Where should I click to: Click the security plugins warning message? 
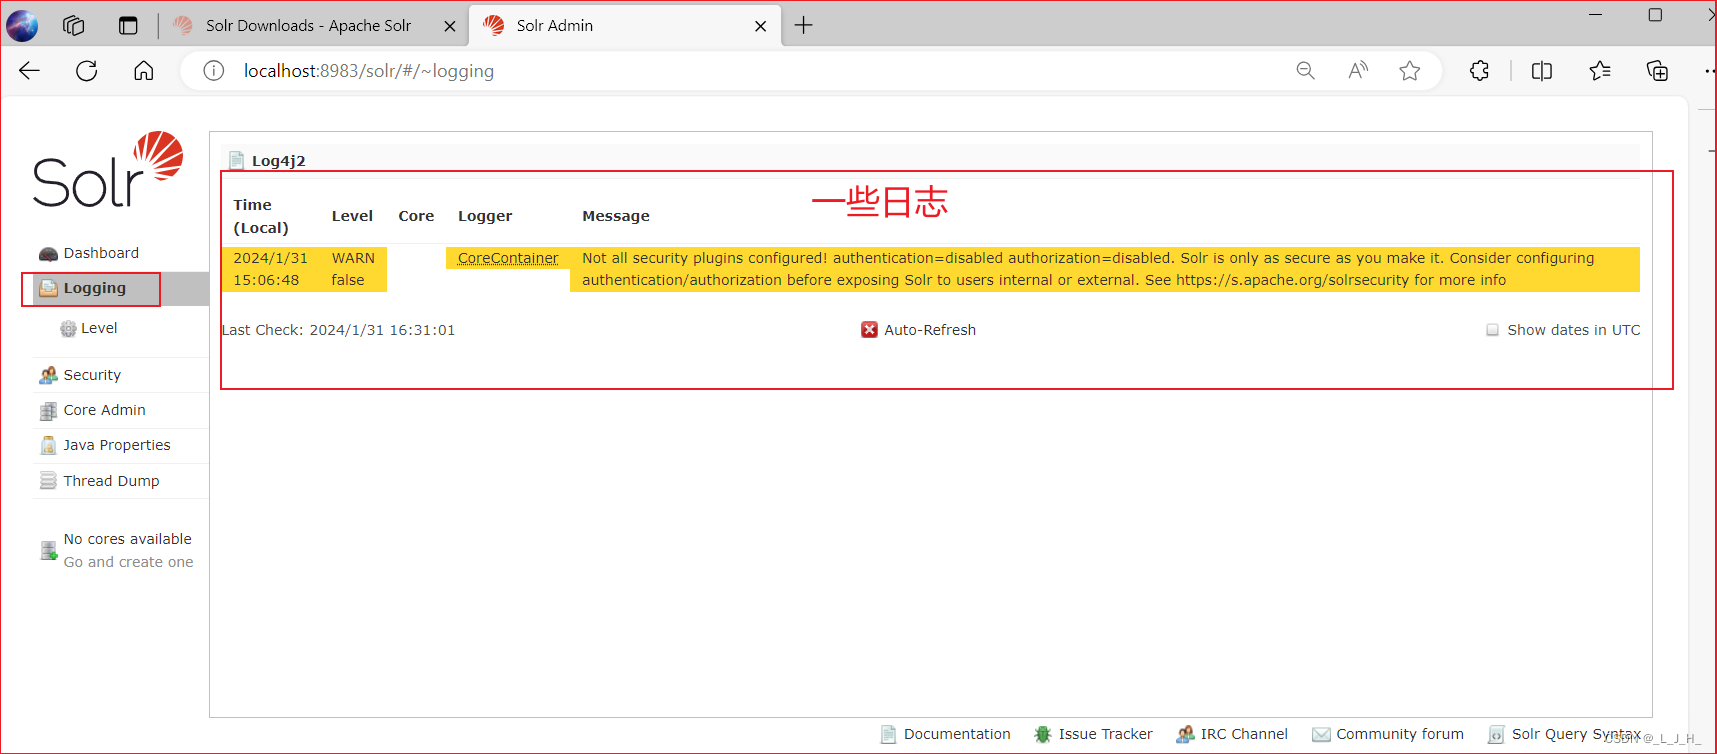[x=1088, y=269]
